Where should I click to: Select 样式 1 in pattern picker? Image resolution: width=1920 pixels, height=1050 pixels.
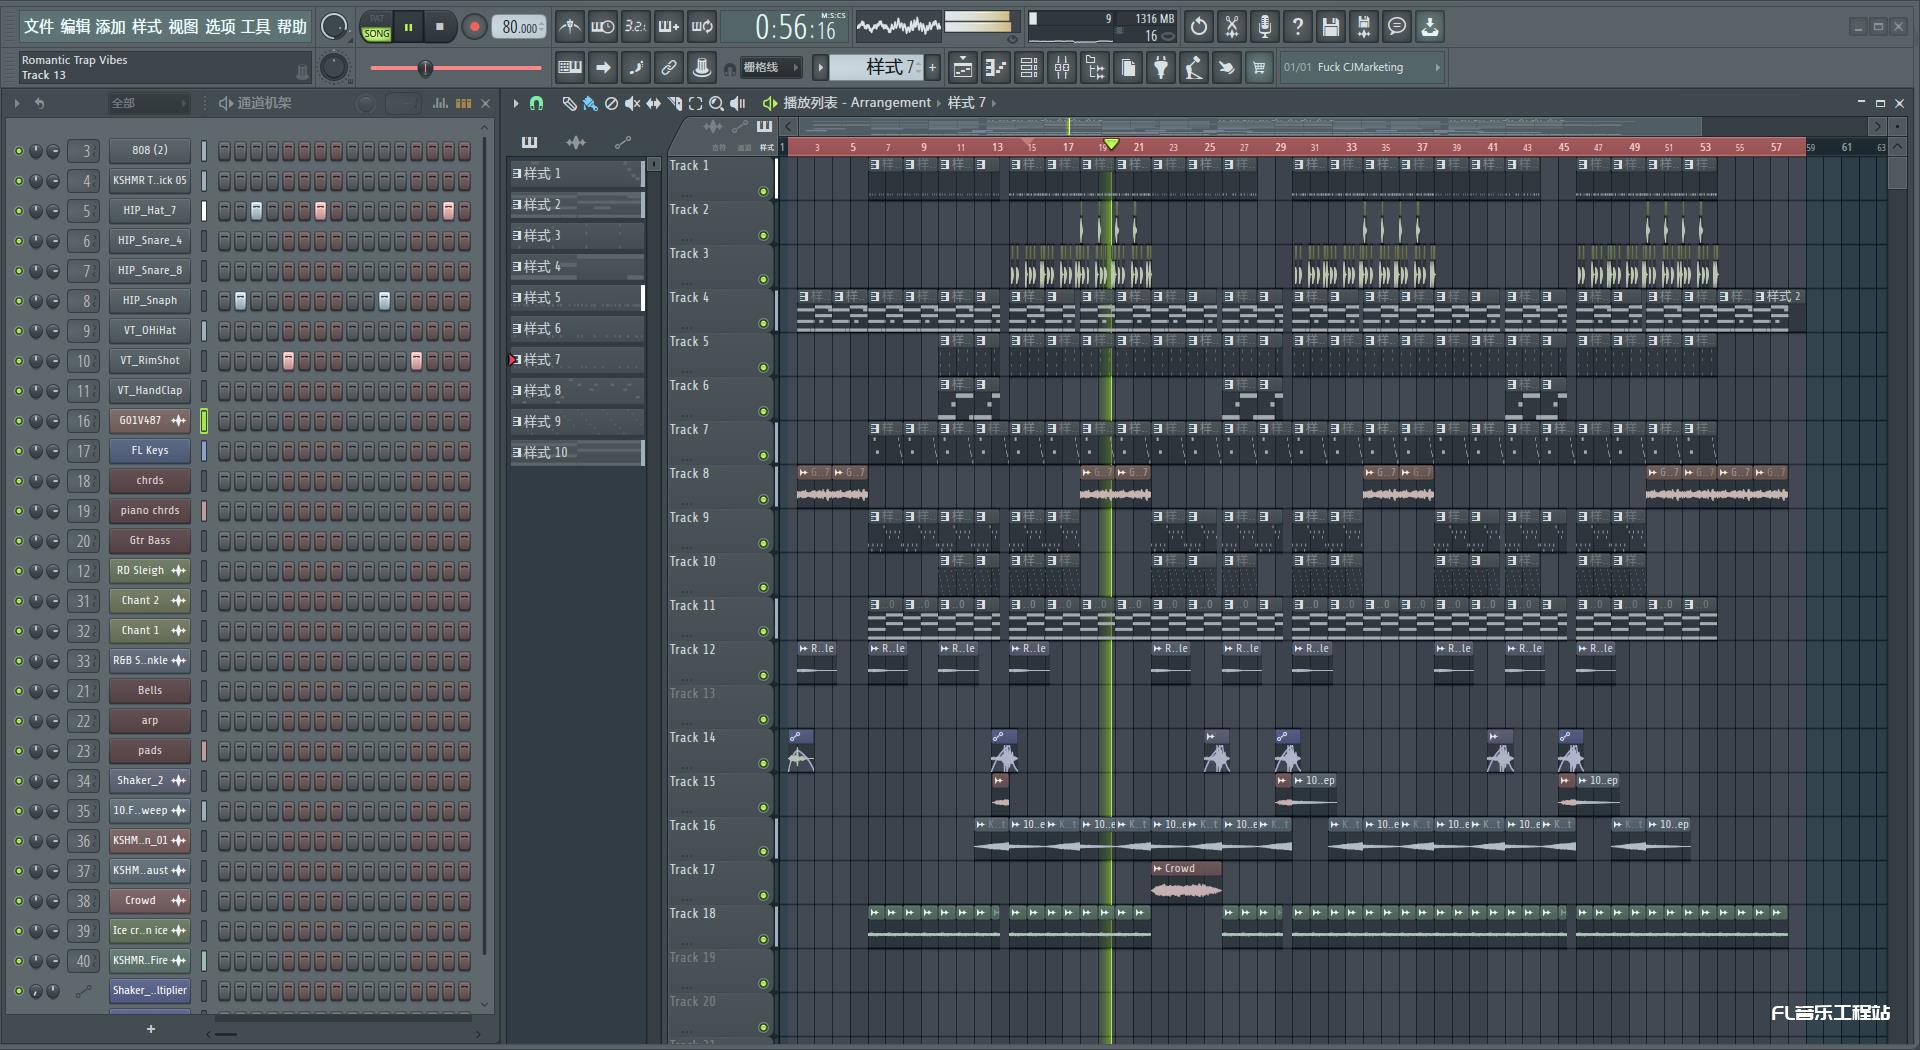click(577, 174)
